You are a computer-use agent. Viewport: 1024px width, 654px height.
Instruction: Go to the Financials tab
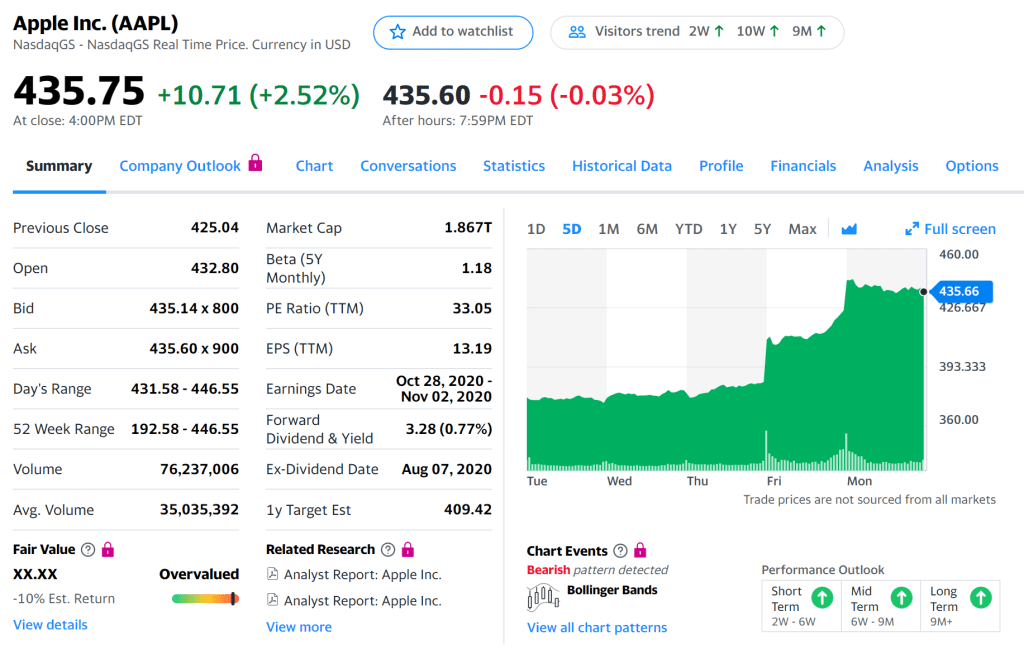pyautogui.click(x=803, y=166)
